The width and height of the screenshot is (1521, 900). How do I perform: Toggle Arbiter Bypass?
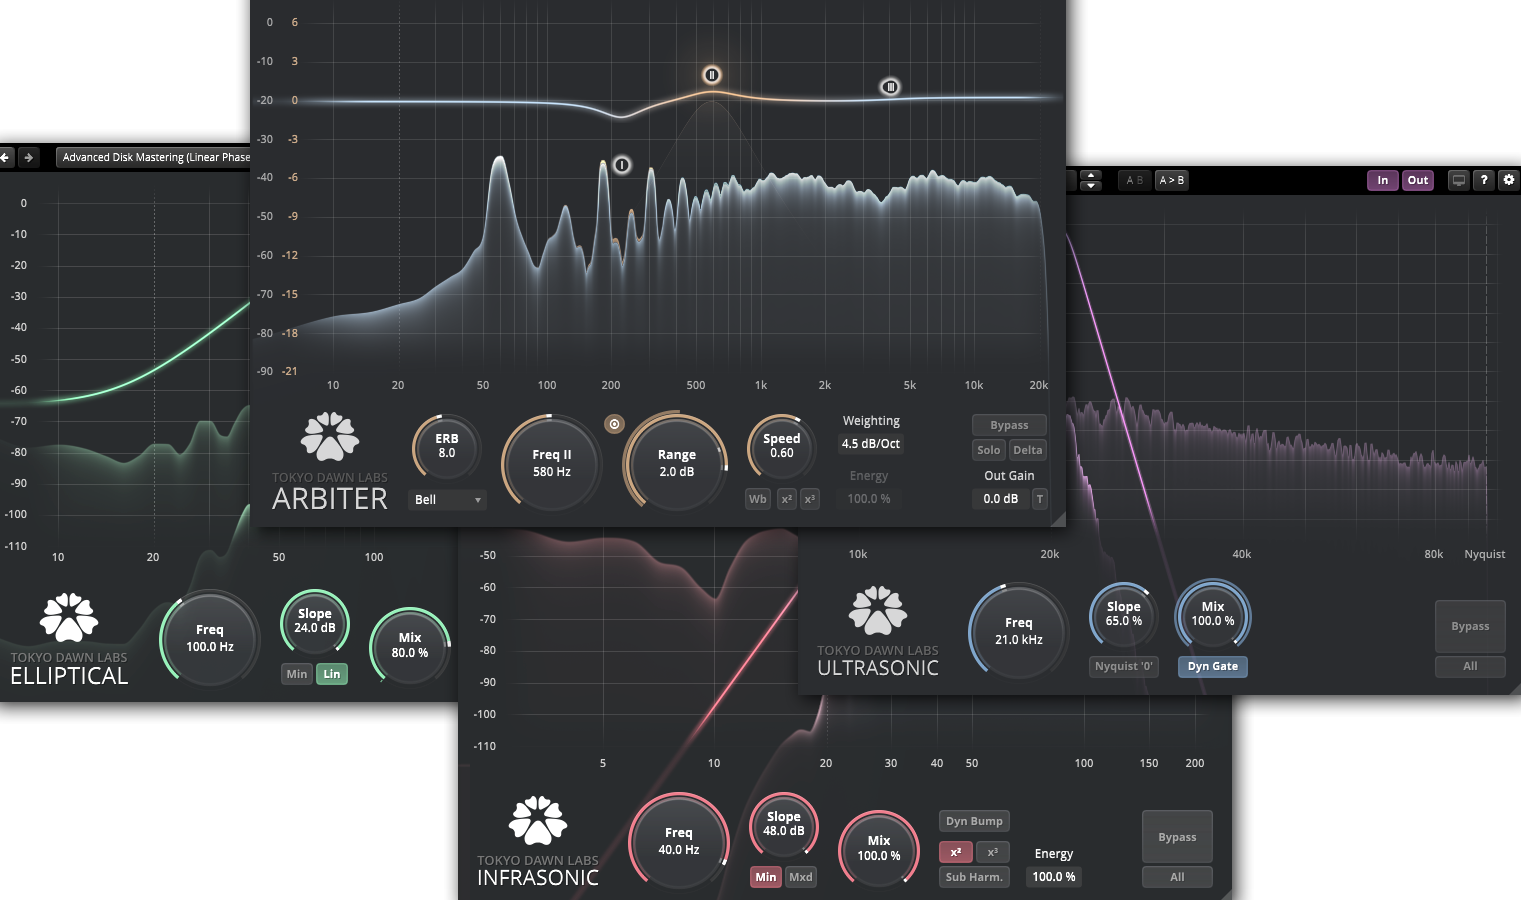[x=1009, y=425]
